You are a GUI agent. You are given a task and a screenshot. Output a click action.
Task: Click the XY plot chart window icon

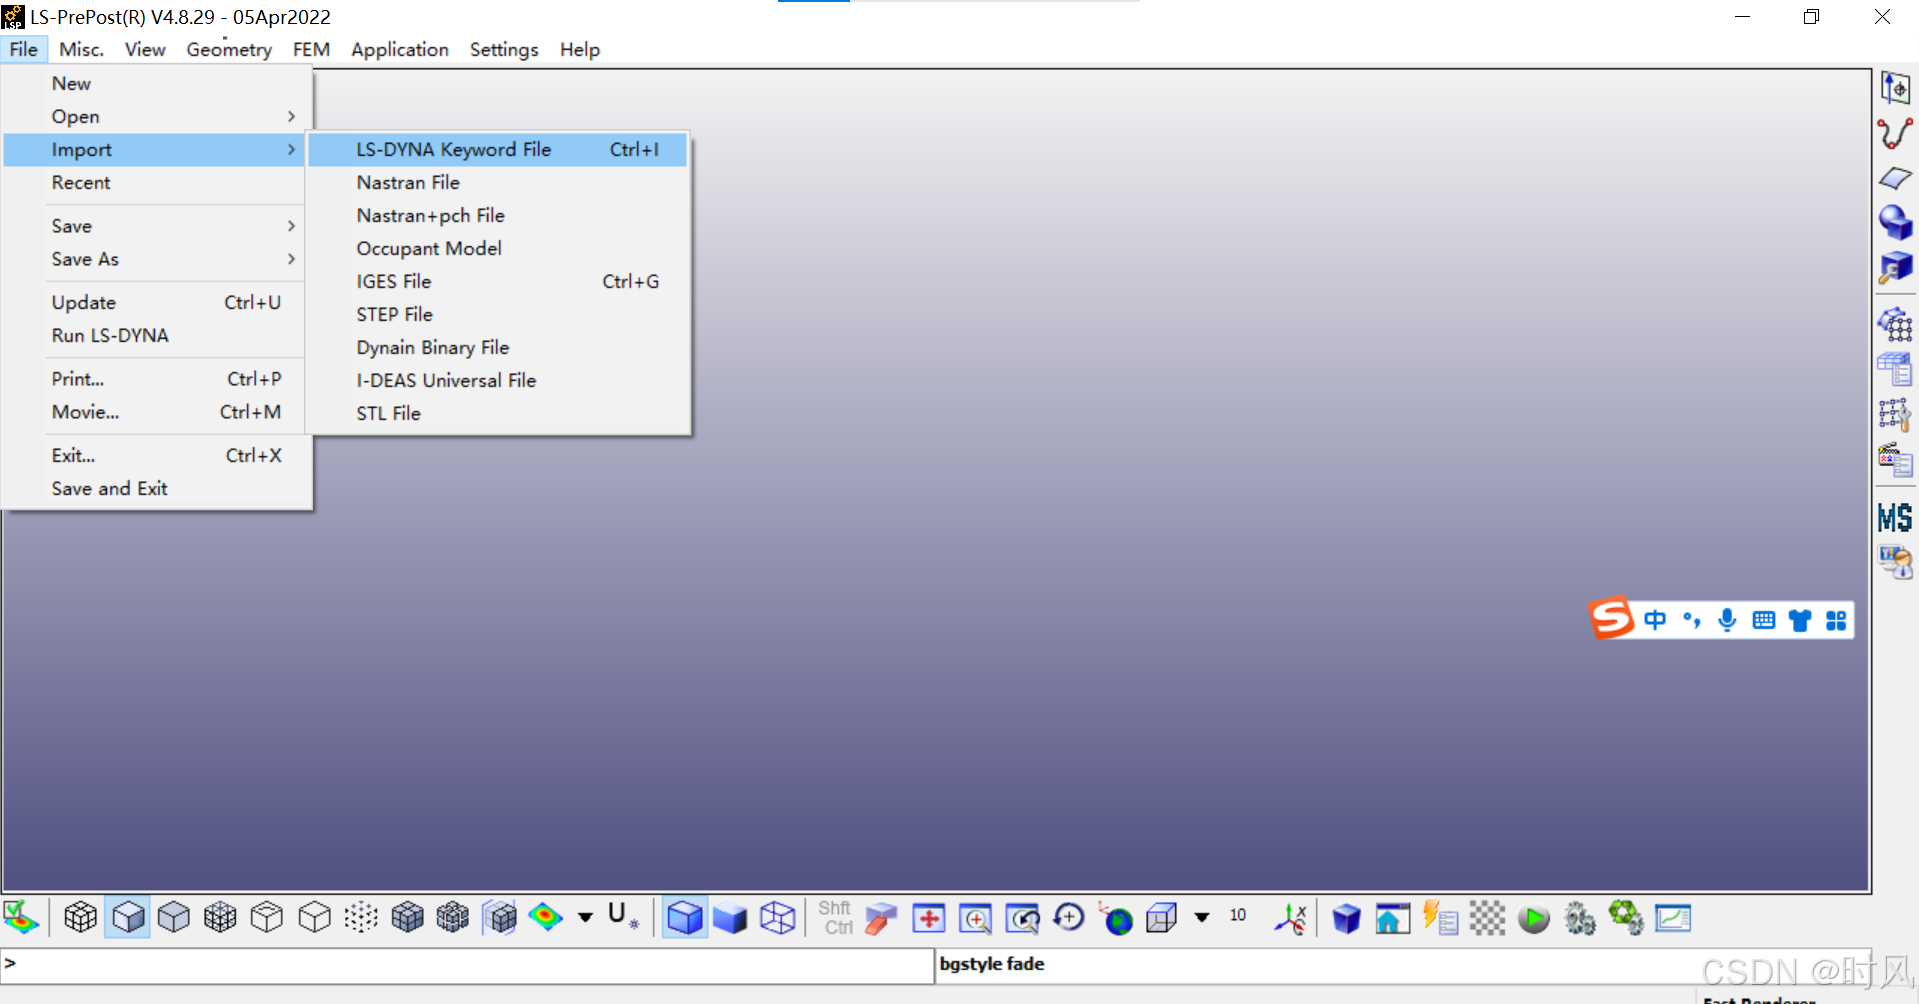pos(1673,918)
